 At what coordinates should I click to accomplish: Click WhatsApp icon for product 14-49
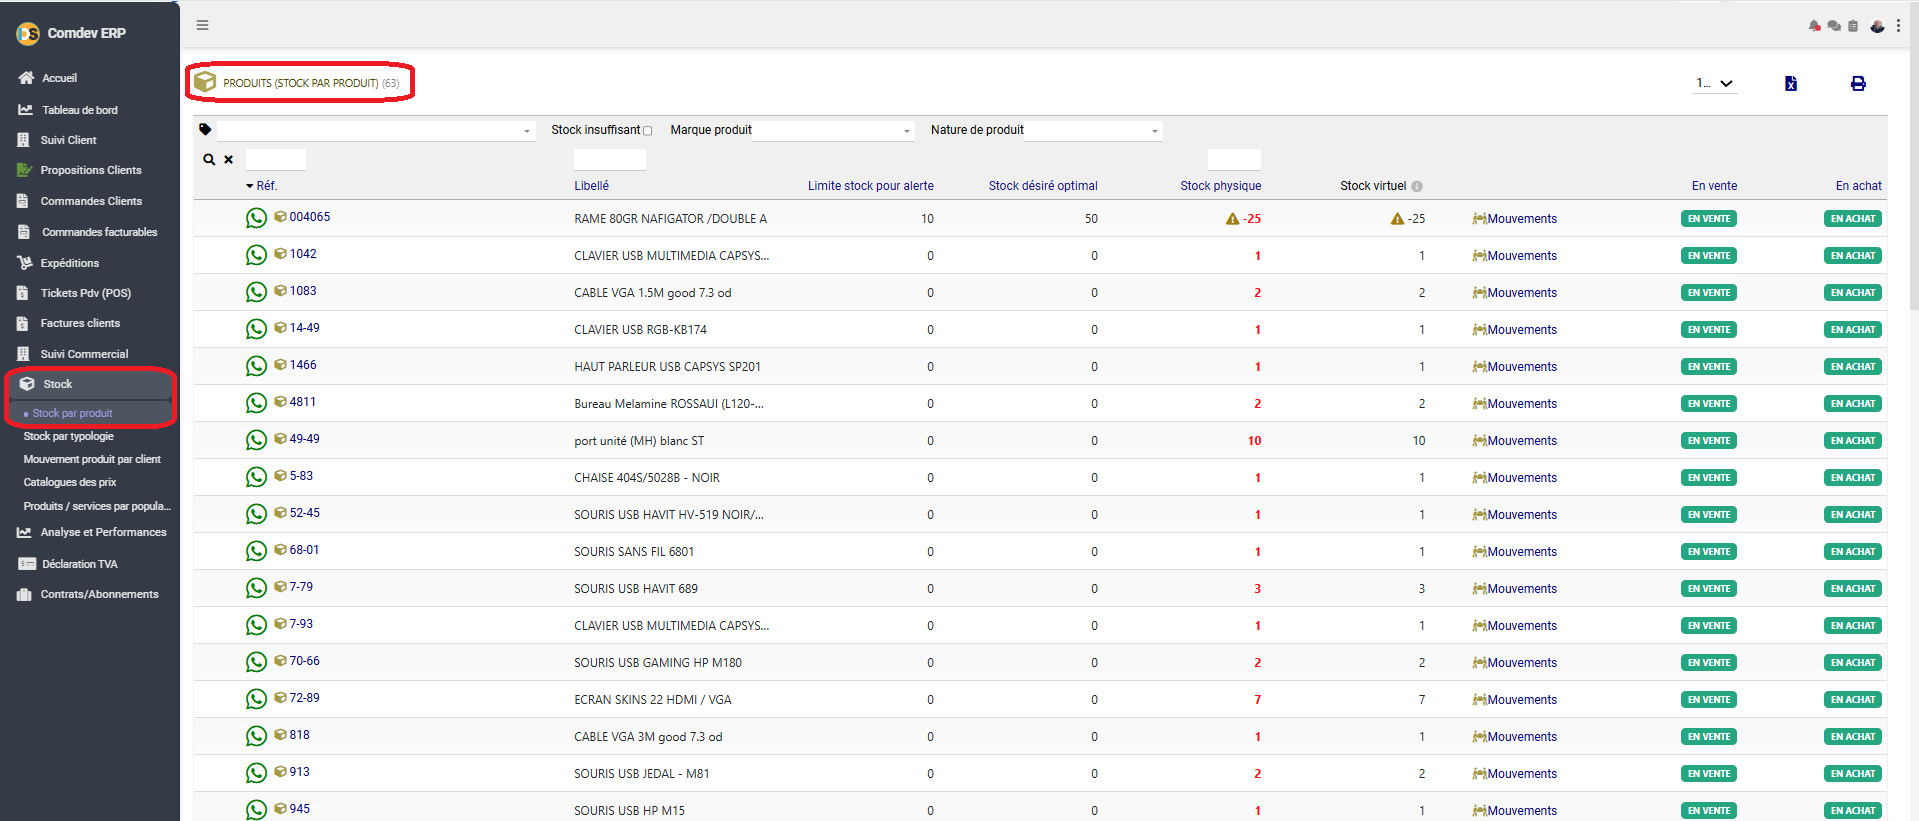click(256, 329)
